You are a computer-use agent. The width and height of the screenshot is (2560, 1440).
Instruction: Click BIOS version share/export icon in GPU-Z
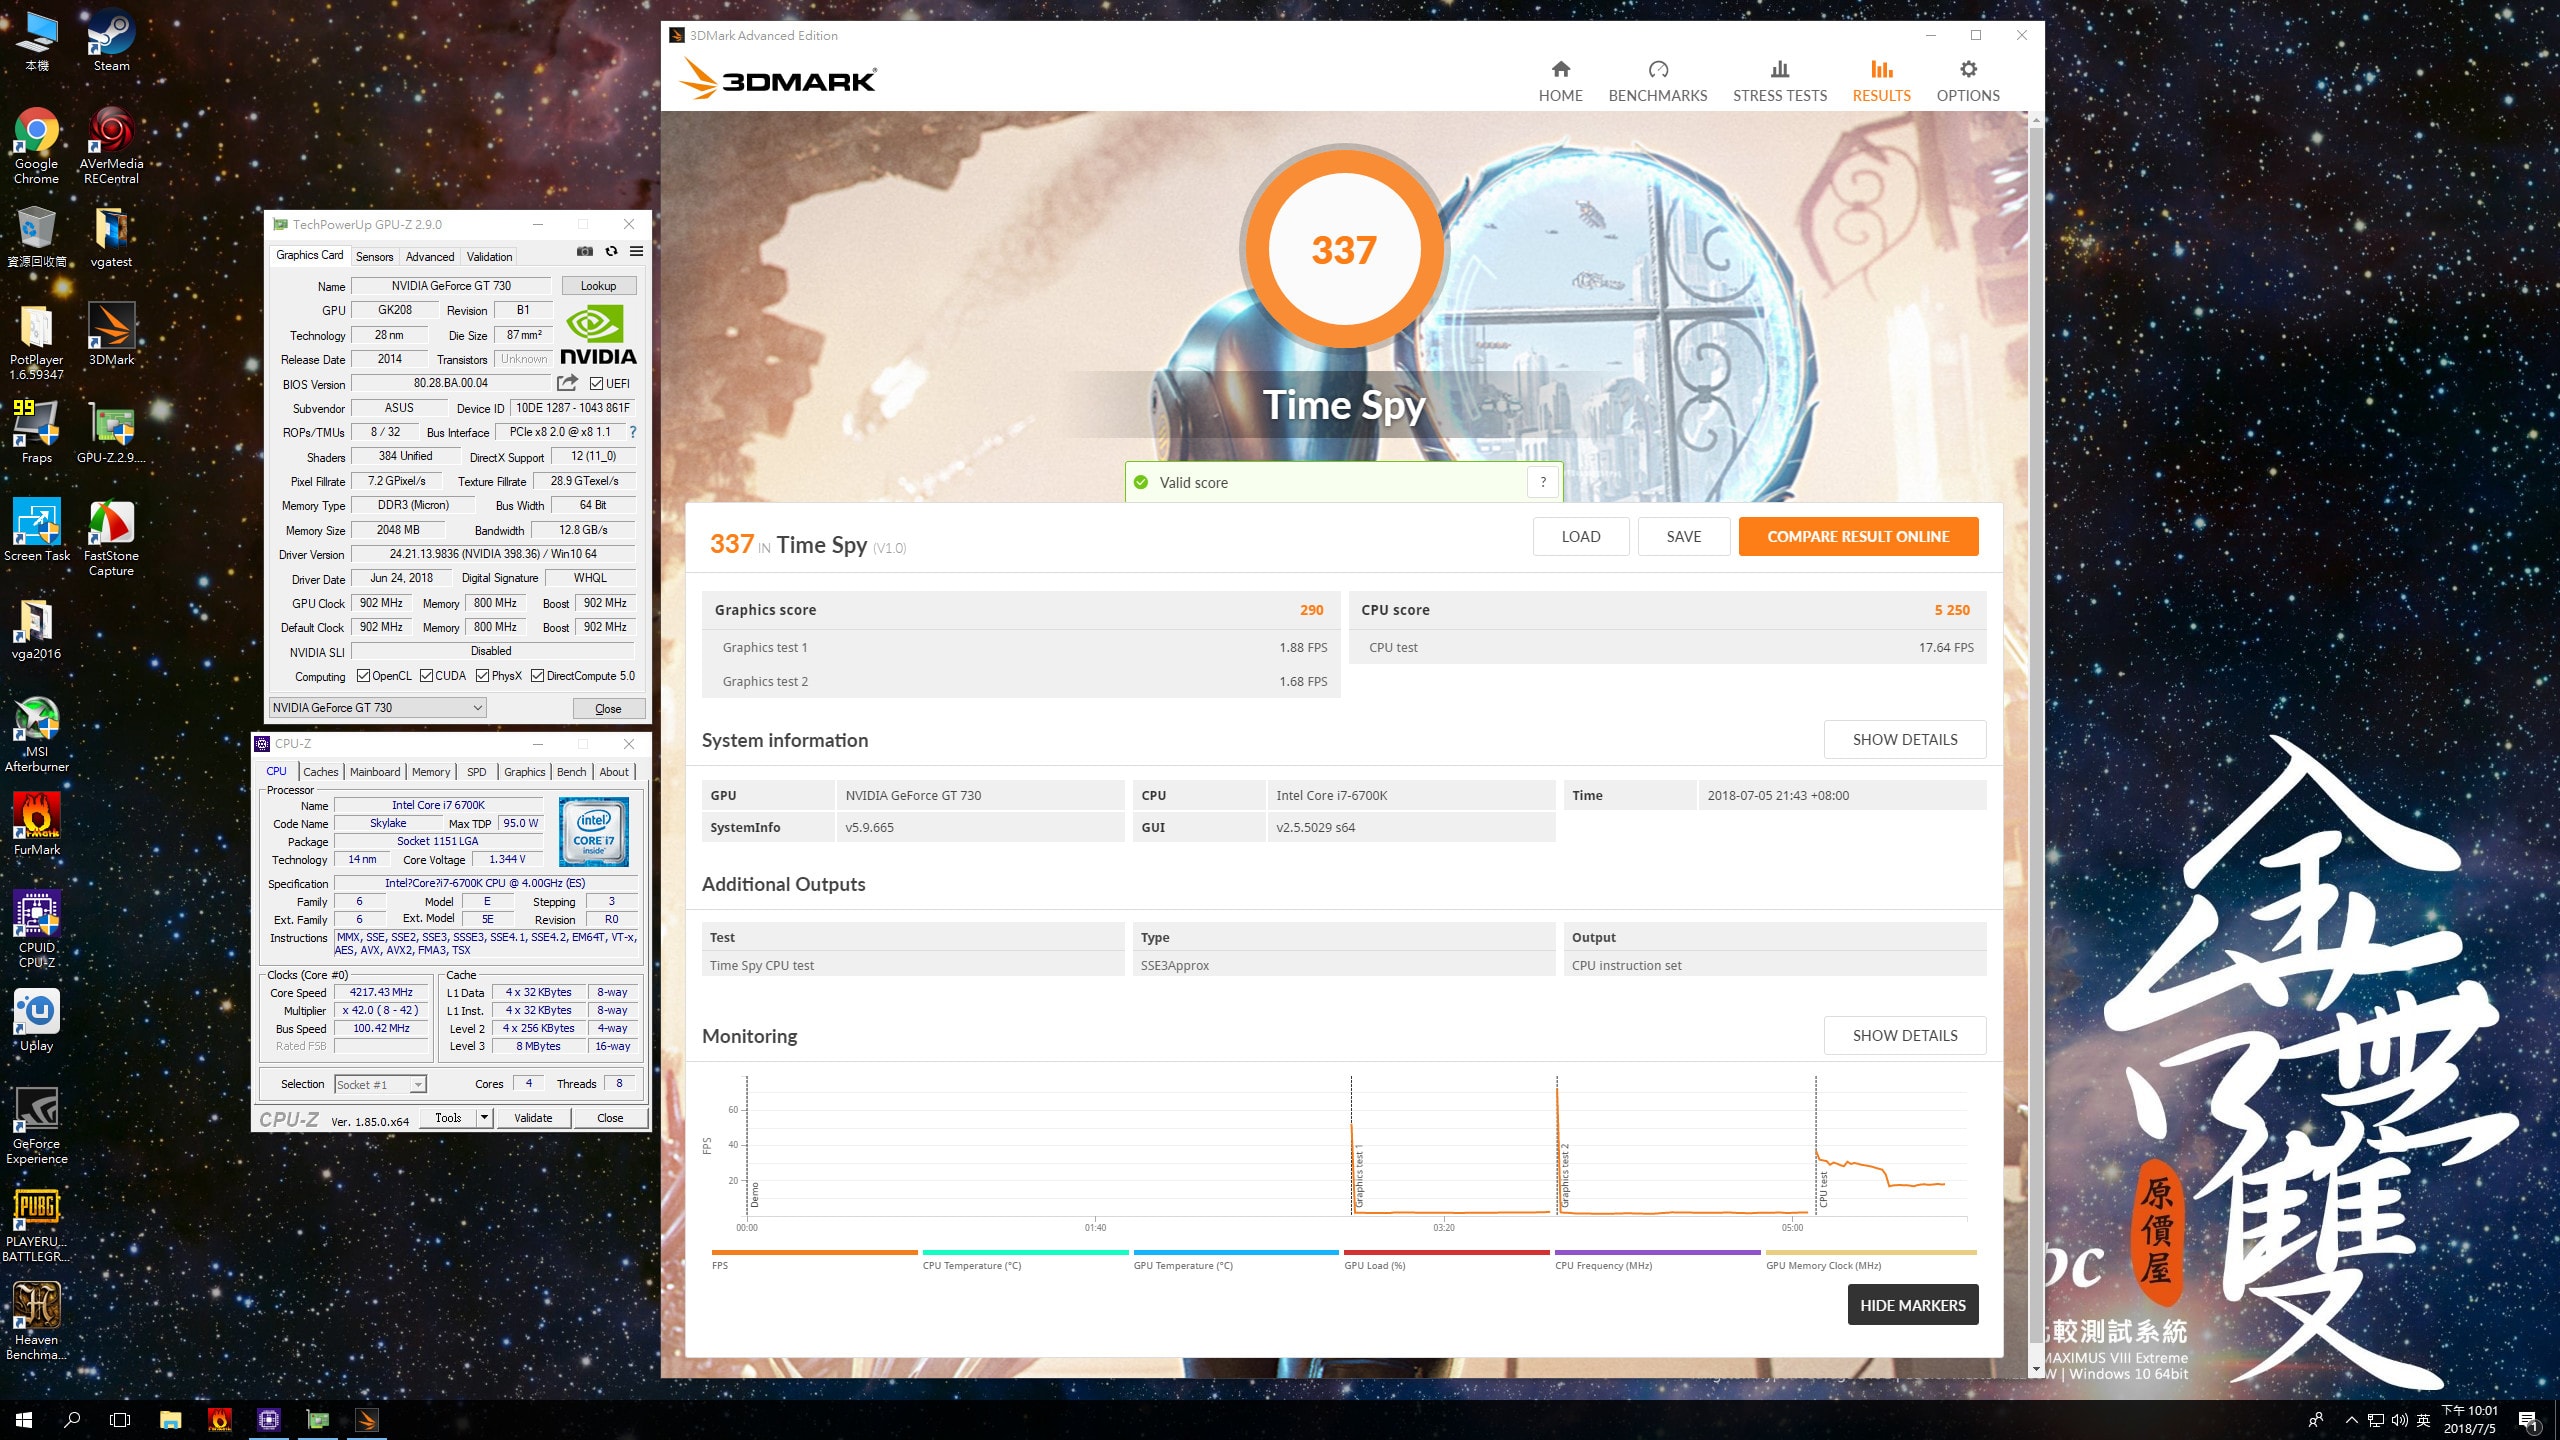(567, 383)
